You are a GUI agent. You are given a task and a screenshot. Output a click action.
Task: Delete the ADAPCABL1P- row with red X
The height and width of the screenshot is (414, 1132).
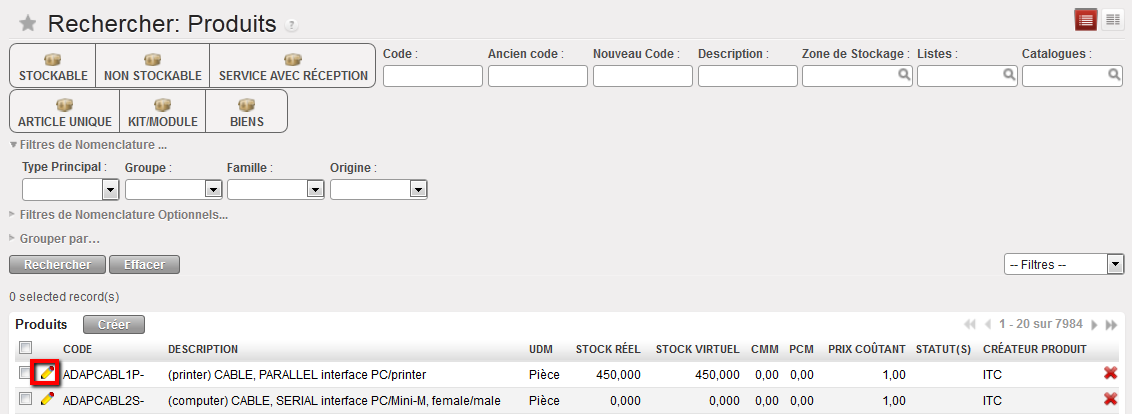coord(1110,374)
